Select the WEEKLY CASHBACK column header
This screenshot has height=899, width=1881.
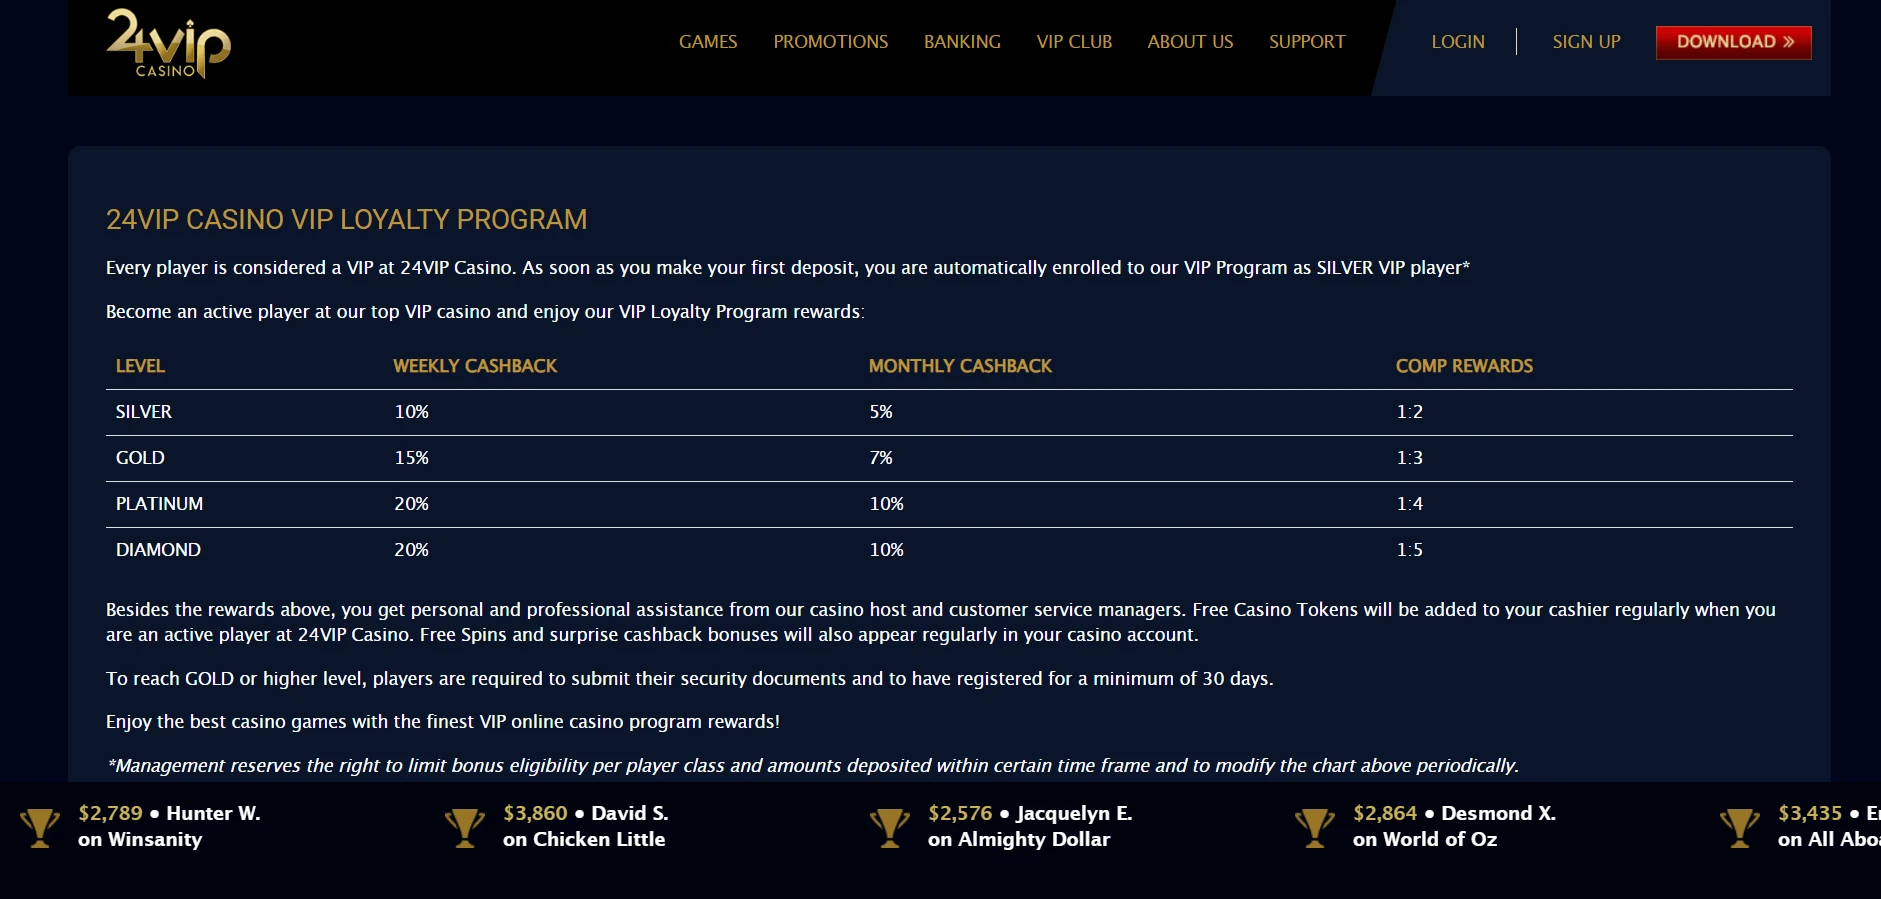coord(475,366)
